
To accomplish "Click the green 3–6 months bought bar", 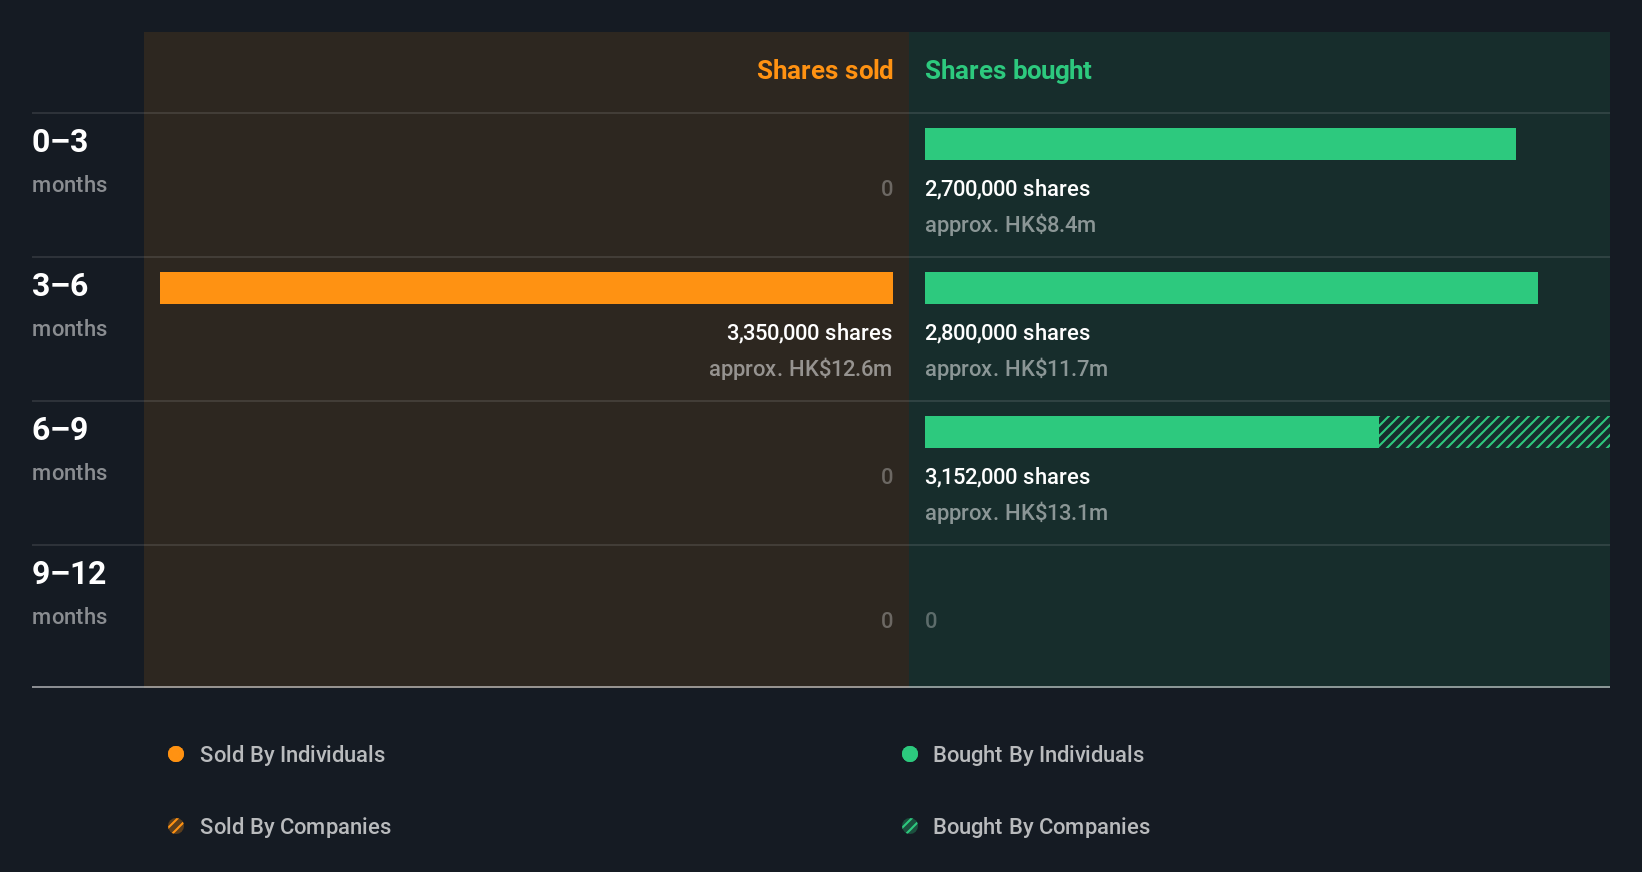I will tap(1231, 288).
